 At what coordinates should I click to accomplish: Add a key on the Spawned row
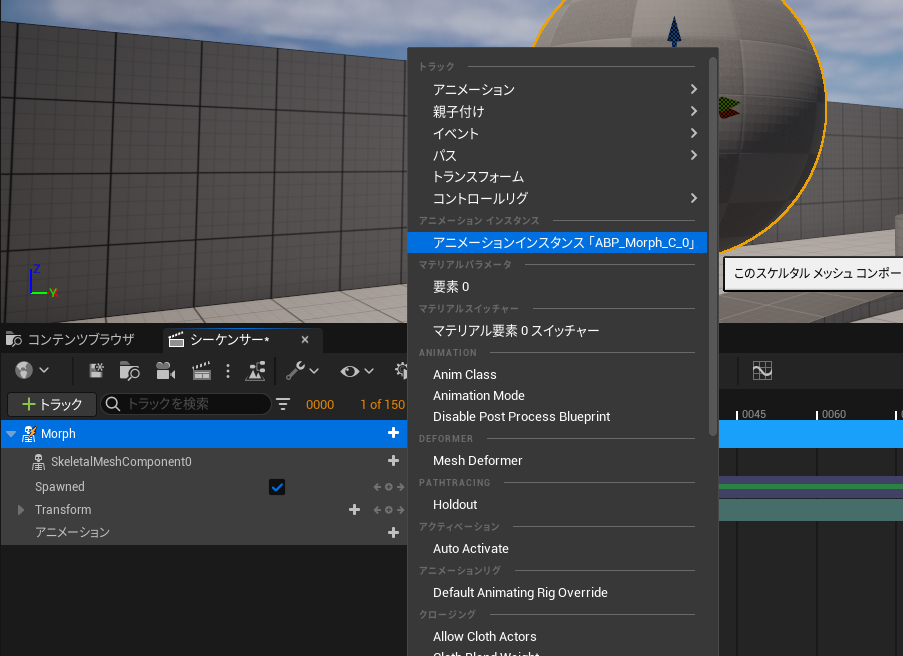(x=389, y=487)
